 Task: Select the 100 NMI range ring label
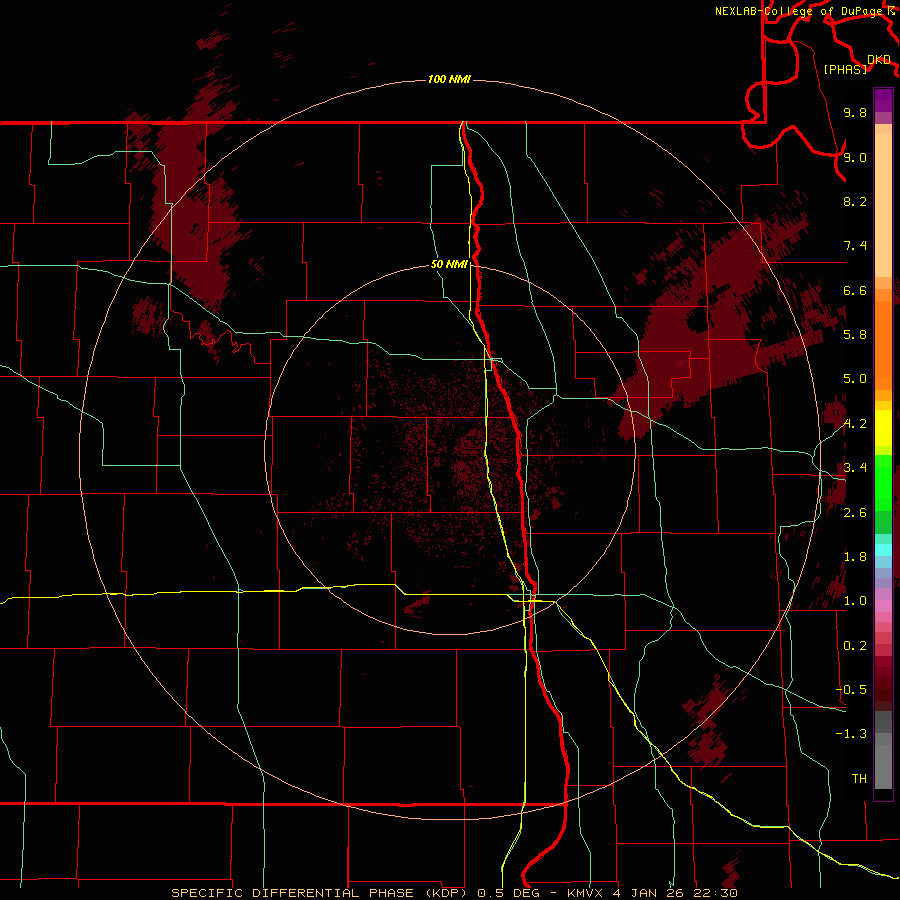(x=449, y=79)
